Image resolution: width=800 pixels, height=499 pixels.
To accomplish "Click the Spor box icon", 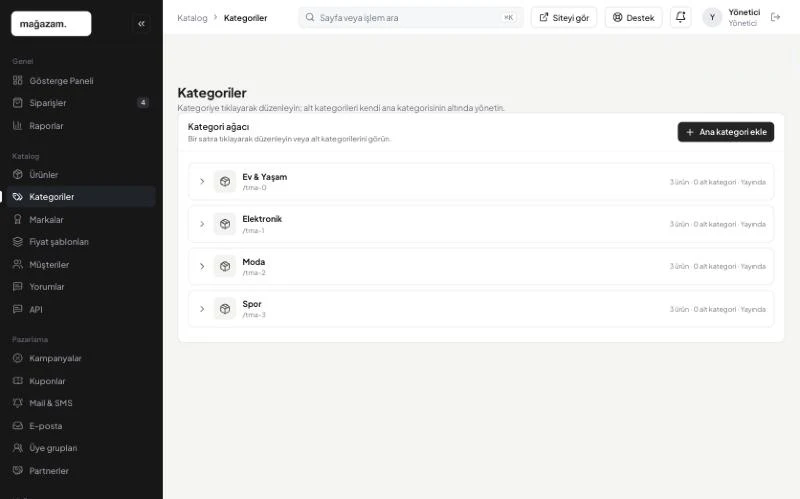I will (x=224, y=309).
